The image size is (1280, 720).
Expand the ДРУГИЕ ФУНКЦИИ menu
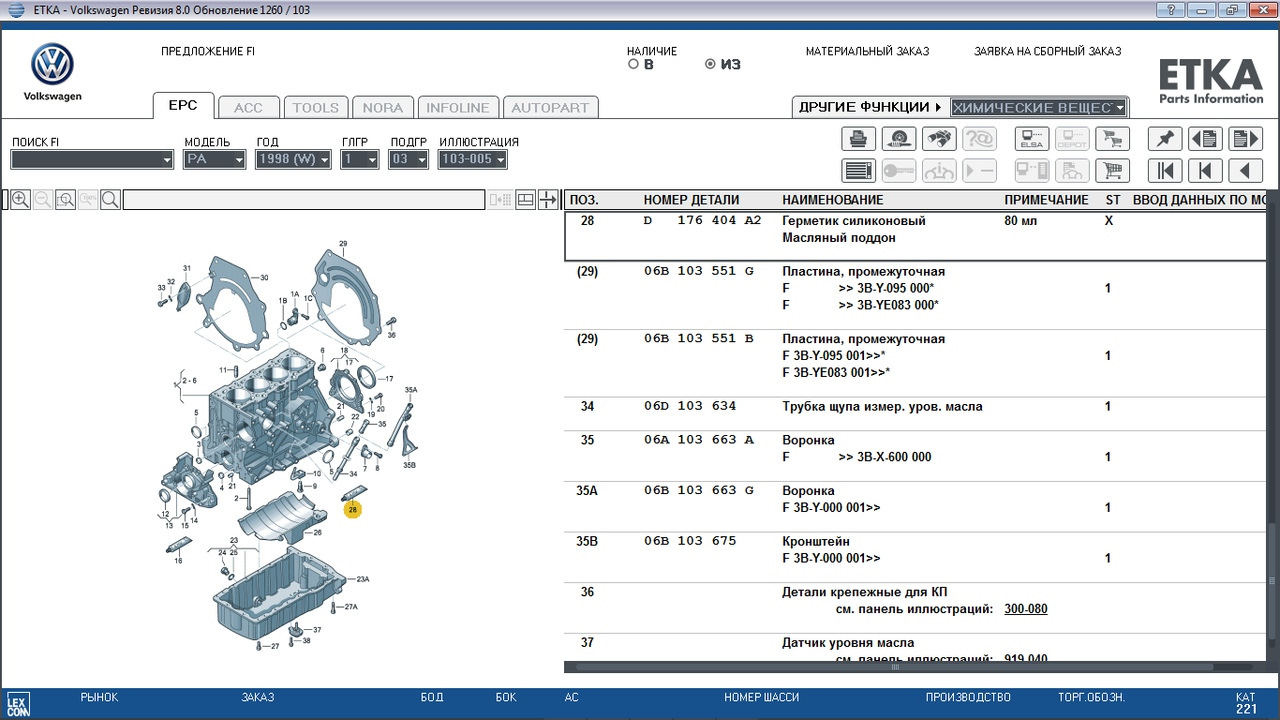(870, 107)
